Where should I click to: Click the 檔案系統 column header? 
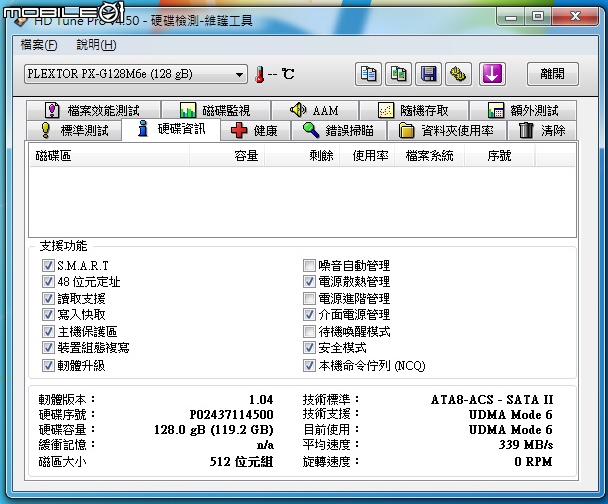(x=429, y=156)
